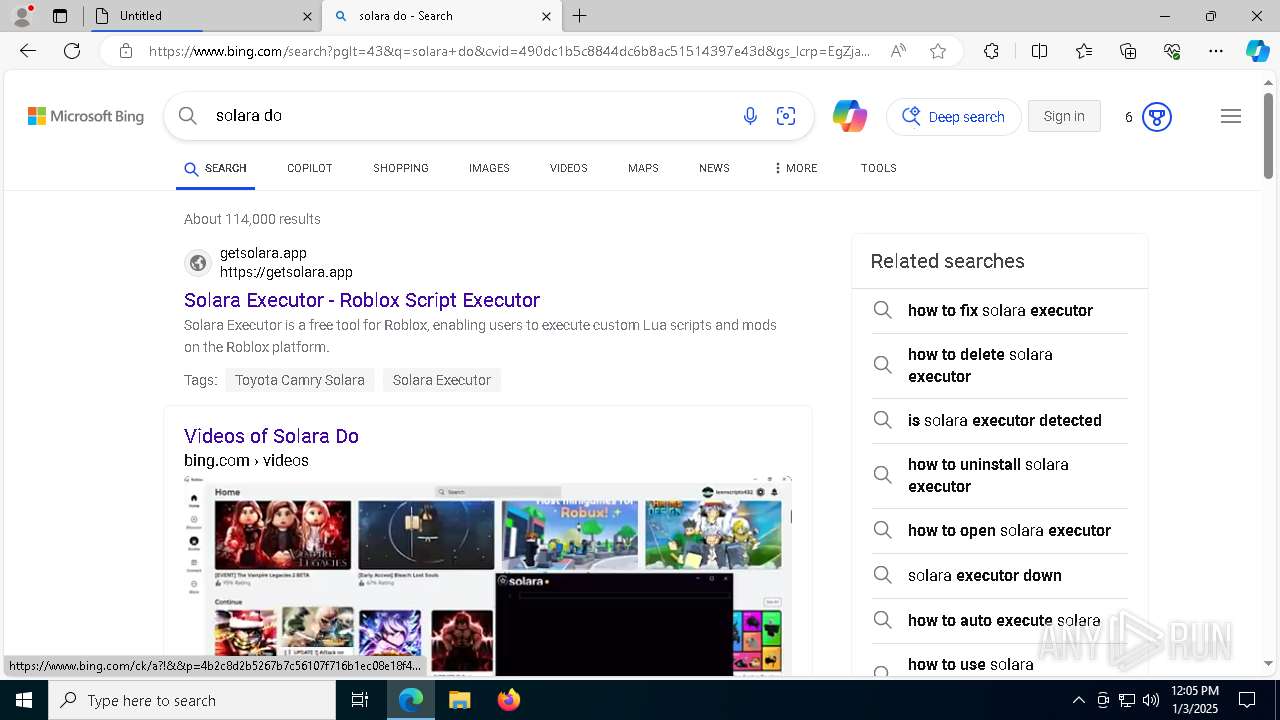Search 'solara executor down' suggestion

(1000, 576)
